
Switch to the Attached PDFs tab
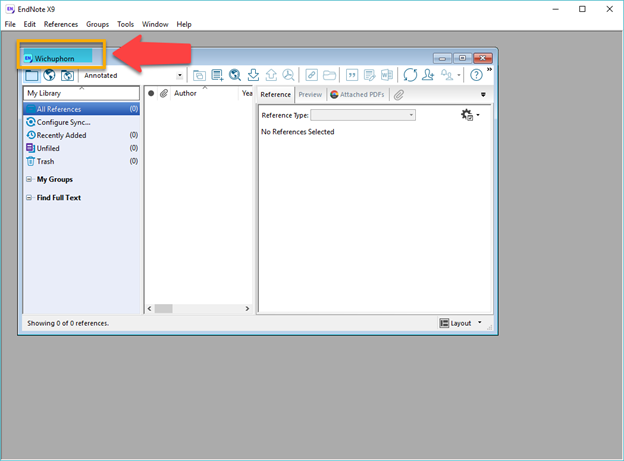358,95
